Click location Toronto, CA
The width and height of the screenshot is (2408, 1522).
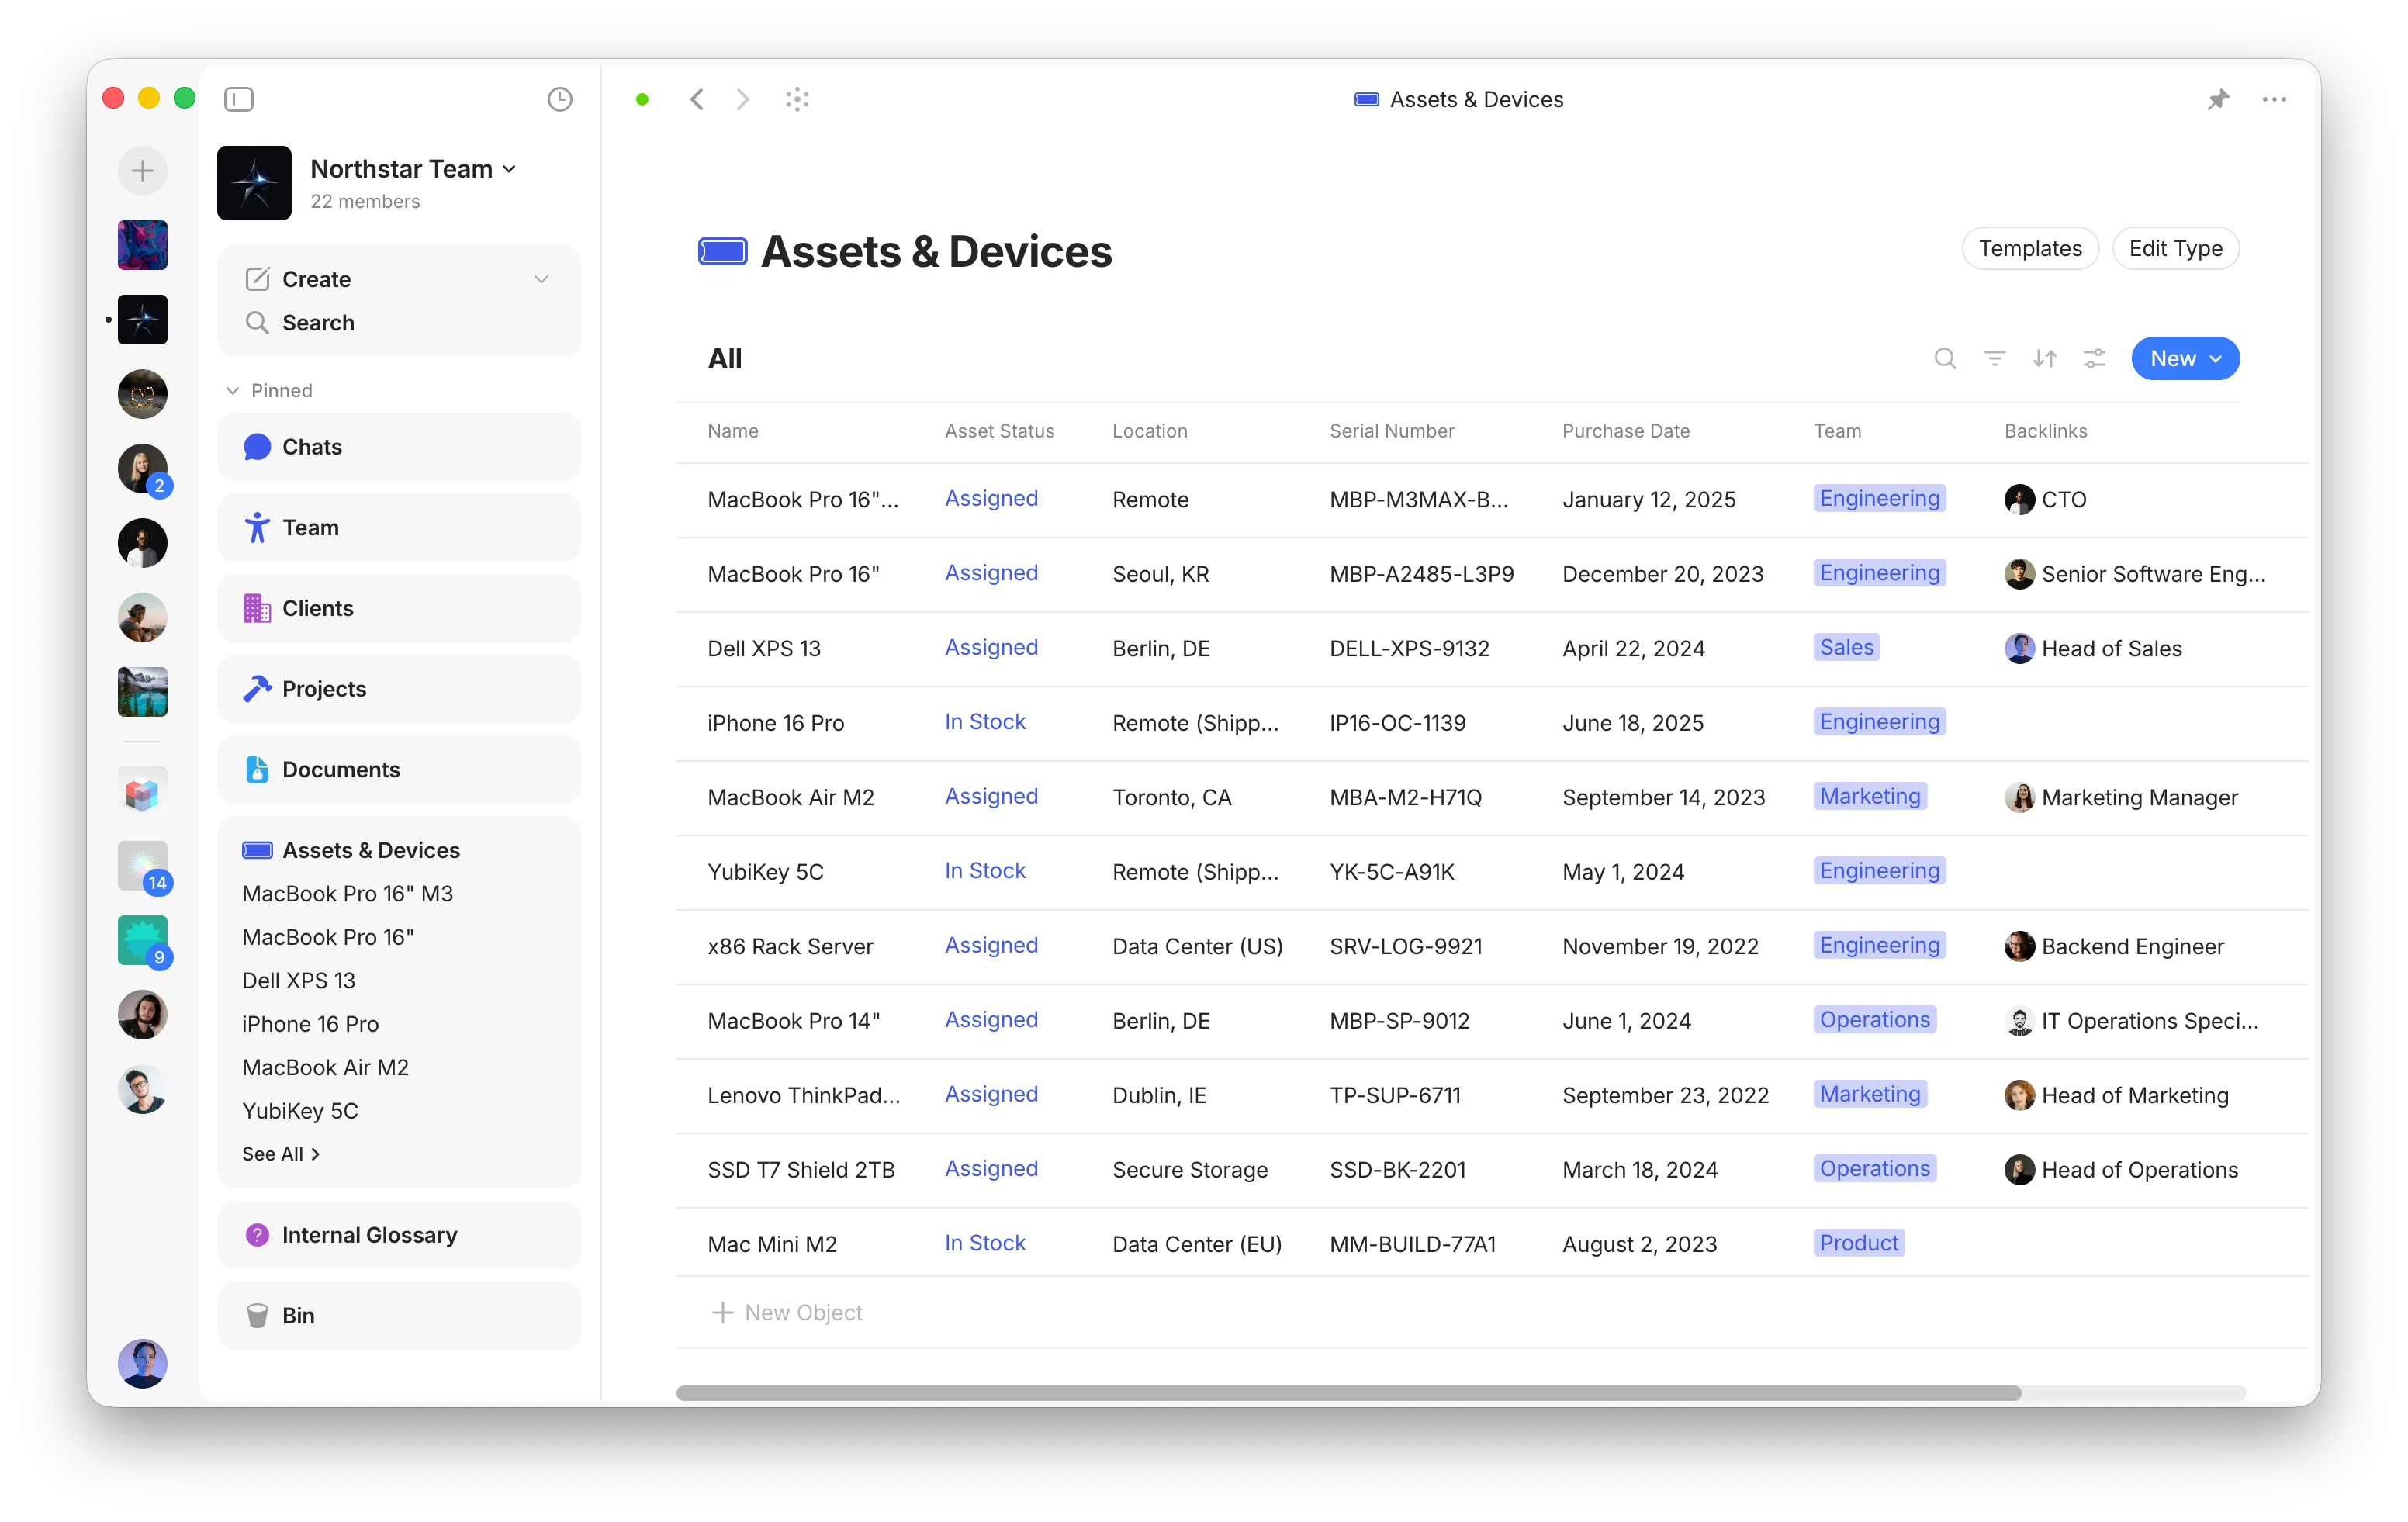tap(1171, 797)
